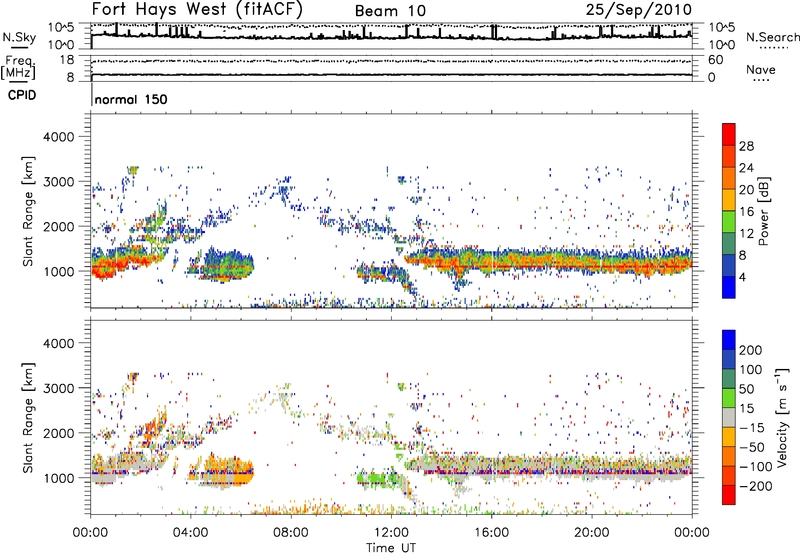Click the '28' power colorbar tick
This screenshot has height=554, width=800.
746,146
